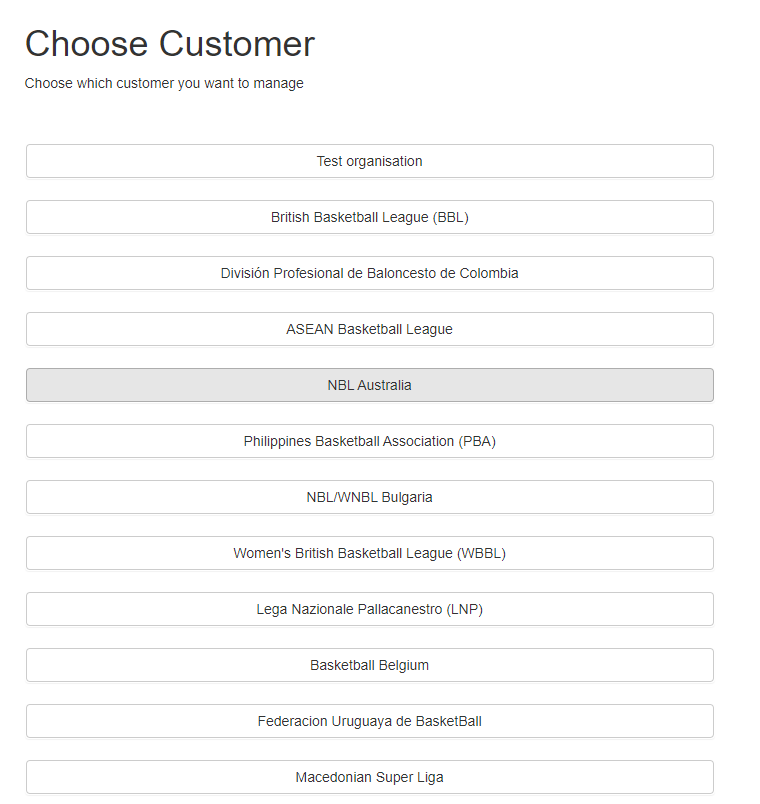Manage the NBL/WNBL Bulgaria customer
Image resolution: width=760 pixels, height=804 pixels.
pyautogui.click(x=369, y=497)
